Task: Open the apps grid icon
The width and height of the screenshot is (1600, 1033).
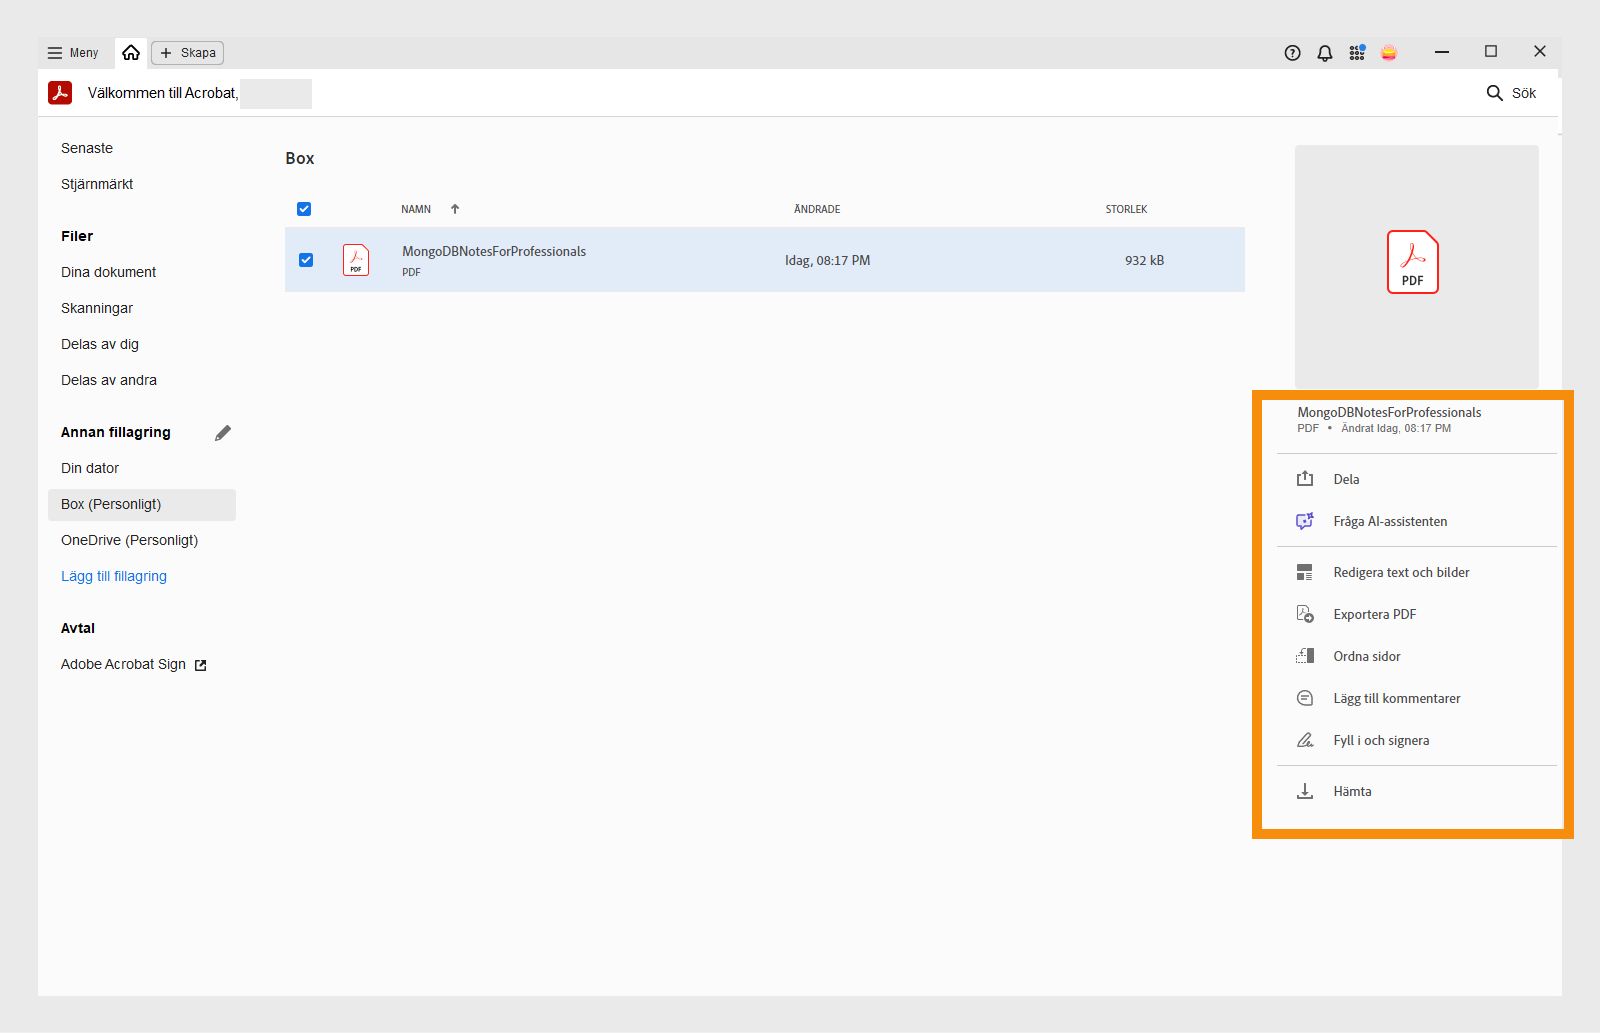Action: point(1357,53)
